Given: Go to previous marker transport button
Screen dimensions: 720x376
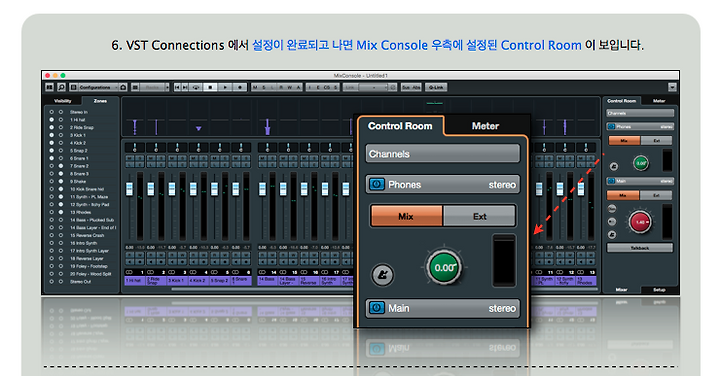Looking at the screenshot, I should [x=177, y=87].
